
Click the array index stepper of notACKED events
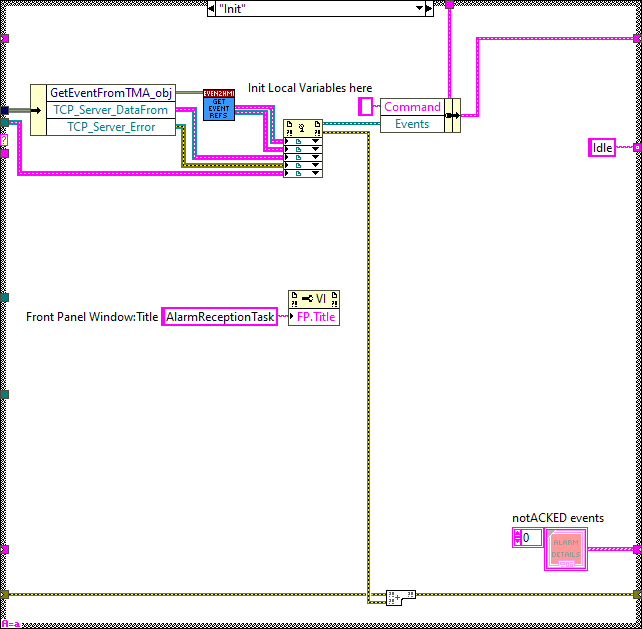pyautogui.click(x=517, y=537)
